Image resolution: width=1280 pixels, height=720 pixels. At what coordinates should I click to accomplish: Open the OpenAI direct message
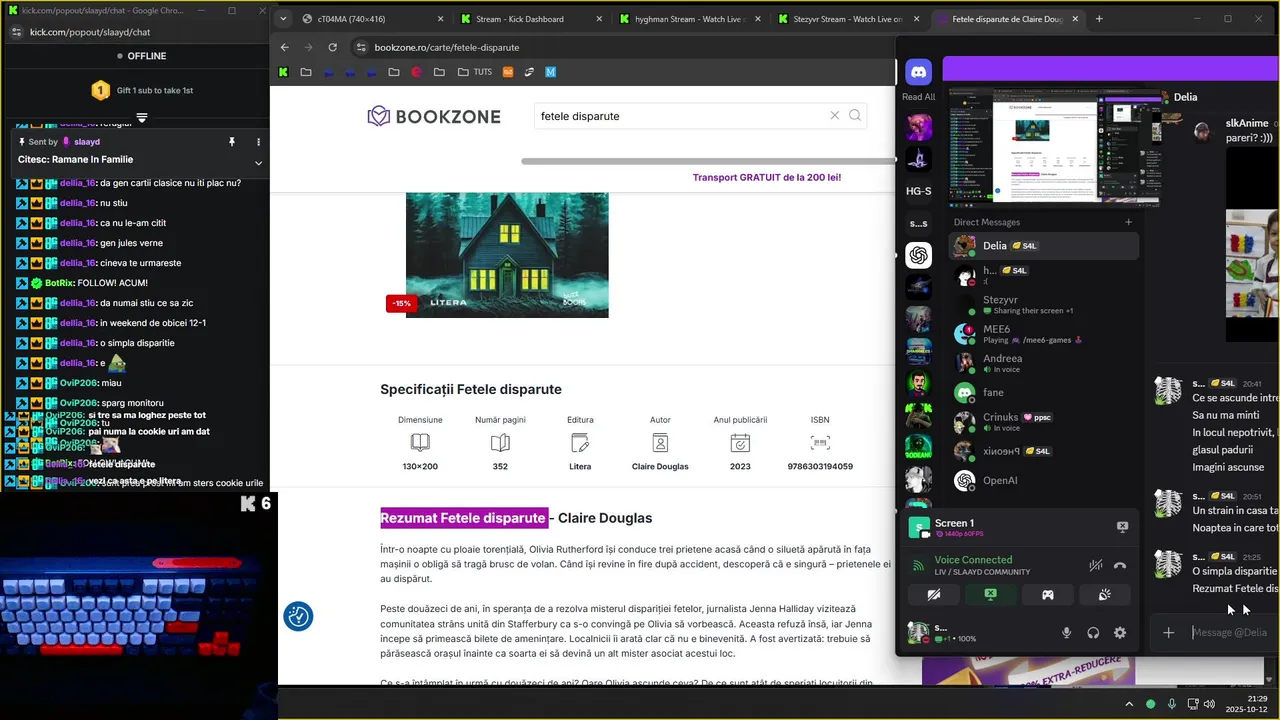(1043, 481)
